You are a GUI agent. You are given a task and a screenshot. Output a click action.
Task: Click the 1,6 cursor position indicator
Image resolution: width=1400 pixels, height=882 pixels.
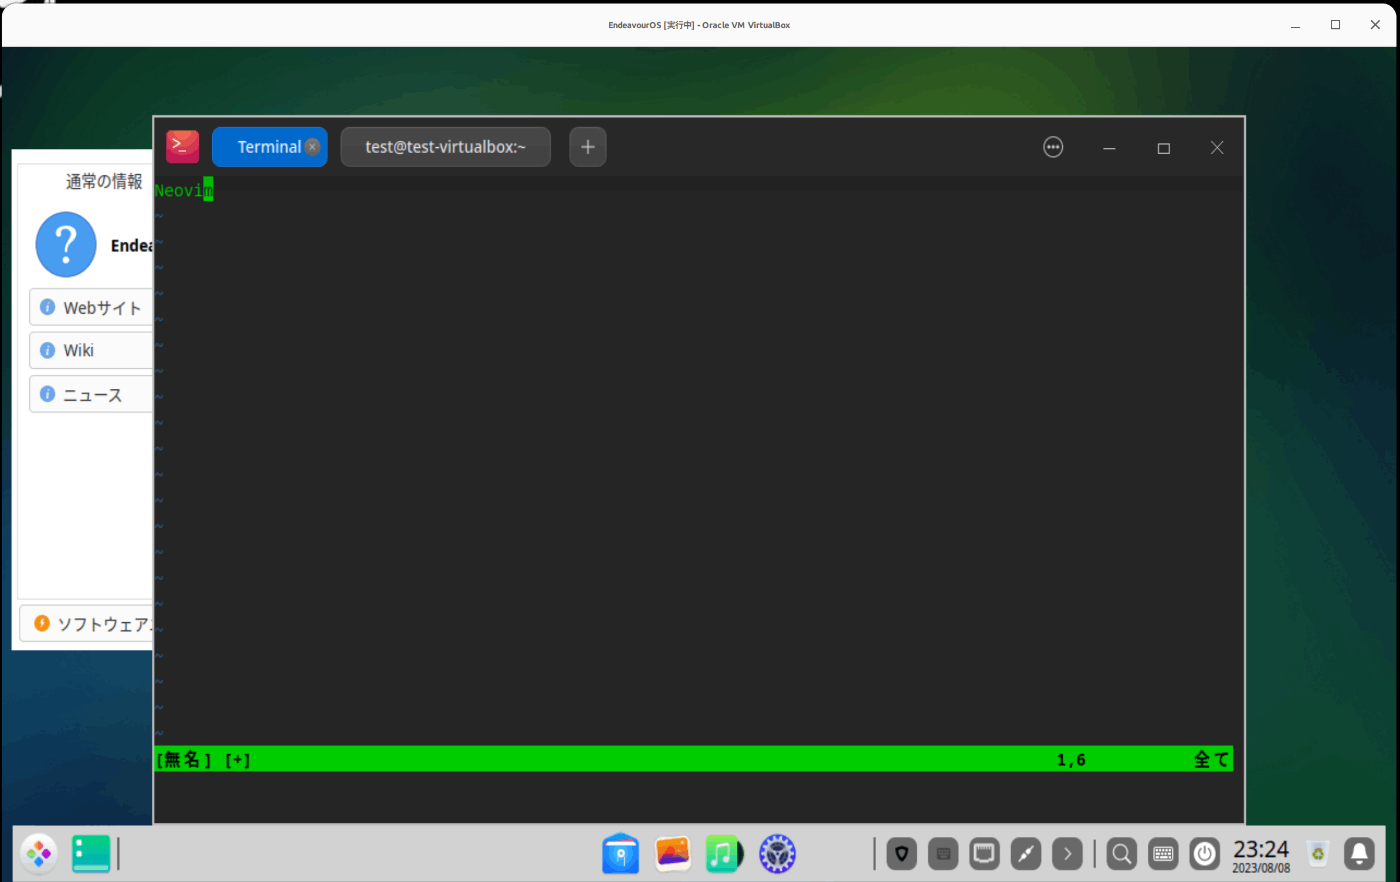pos(1071,760)
